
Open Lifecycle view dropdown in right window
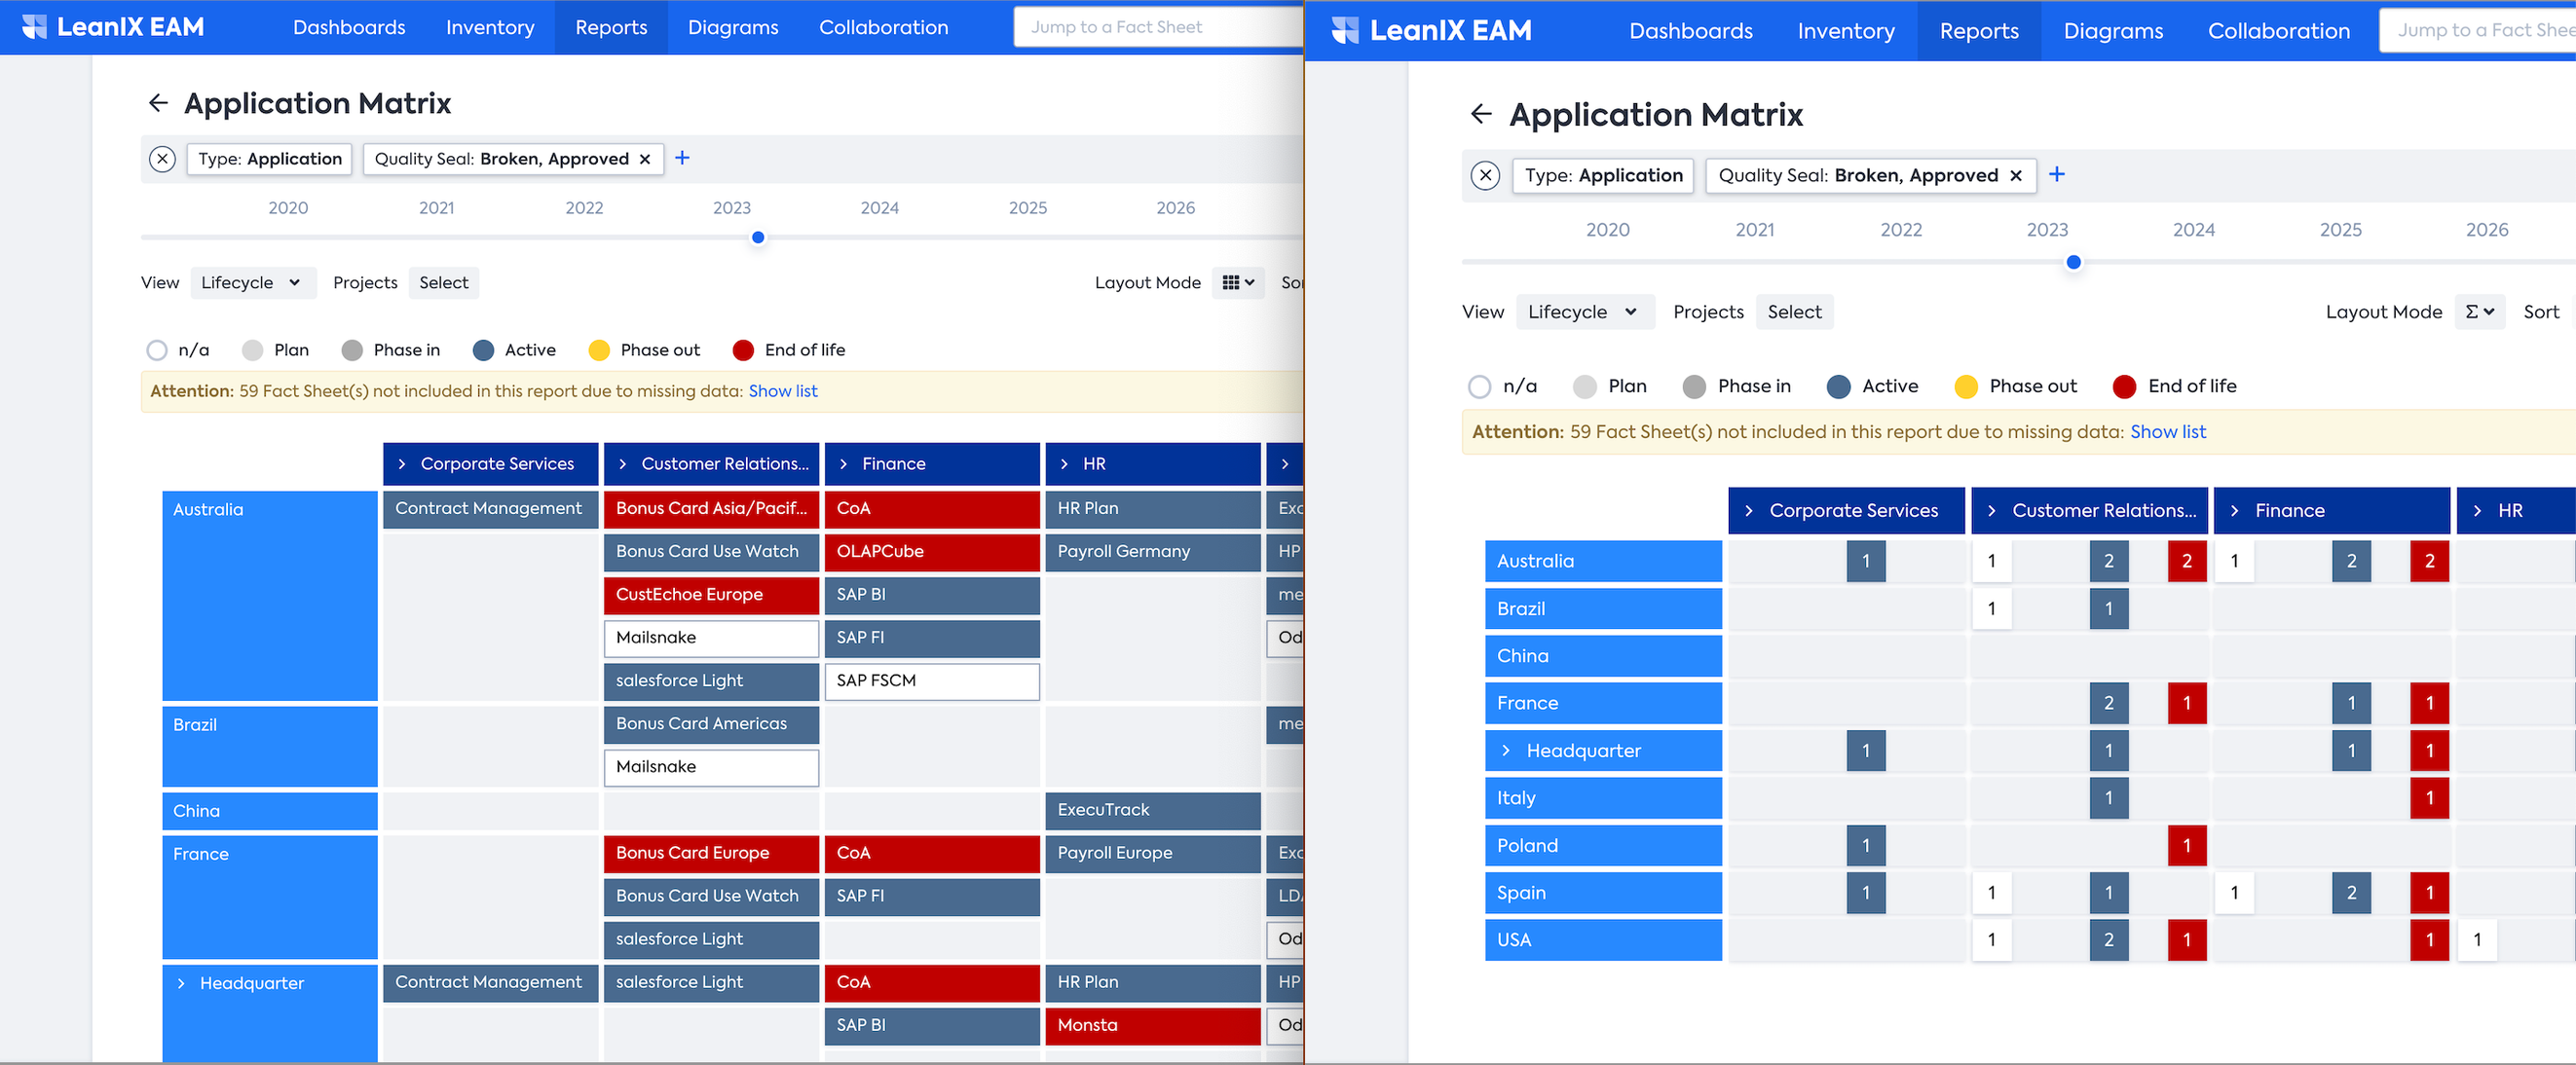1585,312
